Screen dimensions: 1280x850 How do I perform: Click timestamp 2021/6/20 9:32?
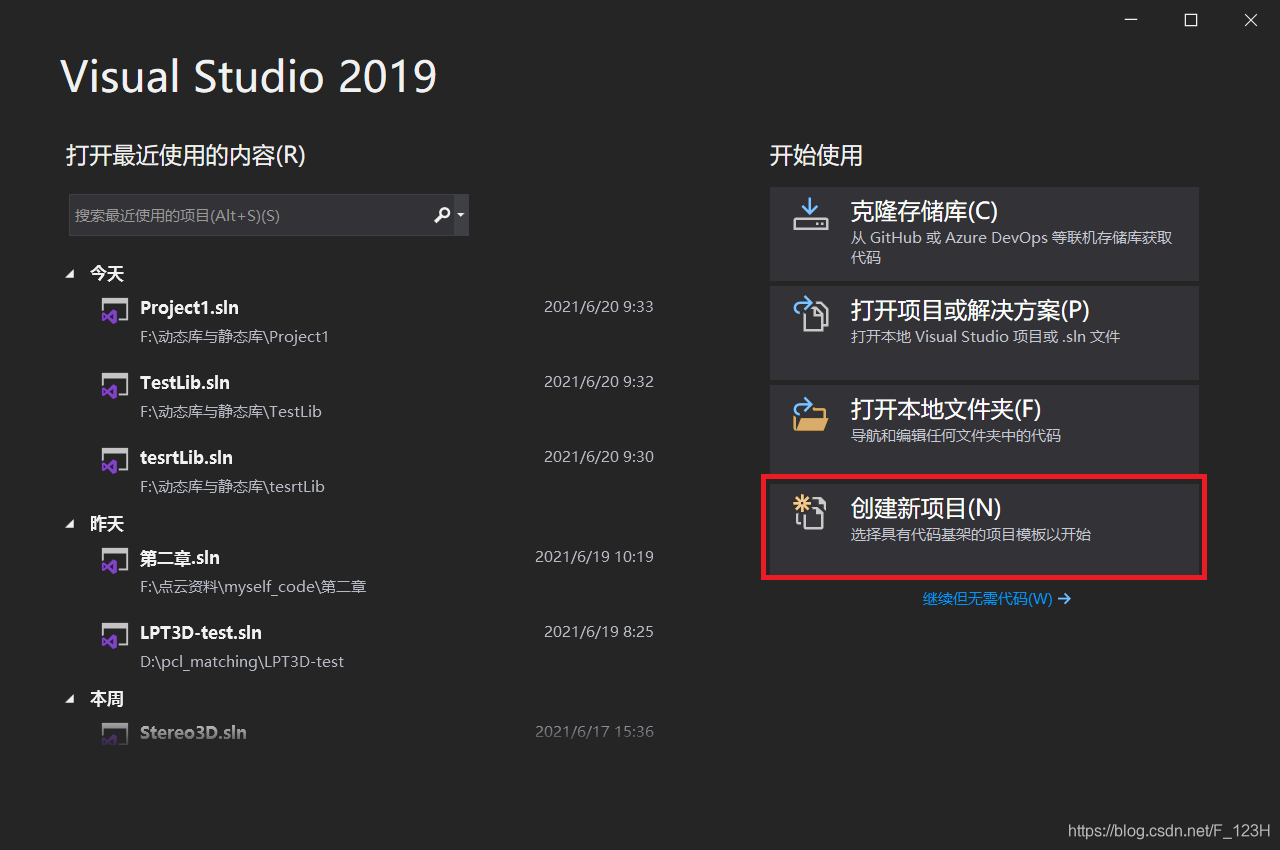598,382
